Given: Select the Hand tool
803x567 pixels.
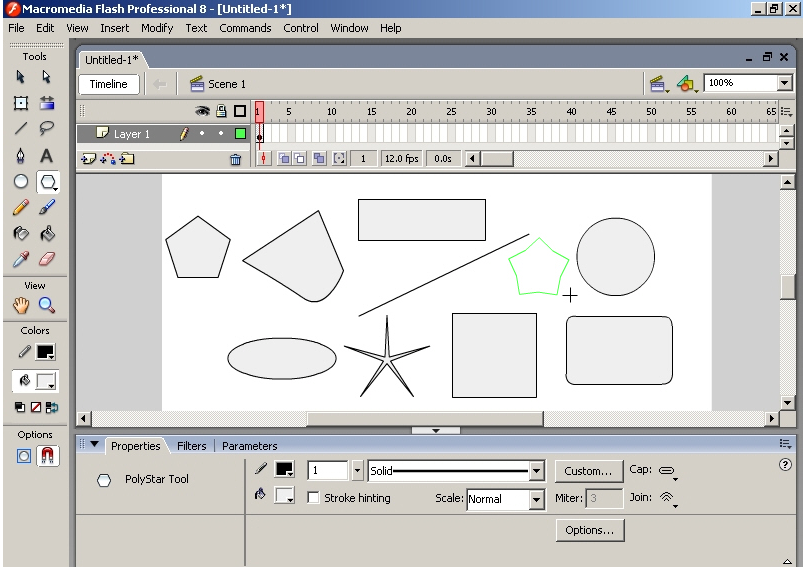Looking at the screenshot, I should [x=20, y=305].
